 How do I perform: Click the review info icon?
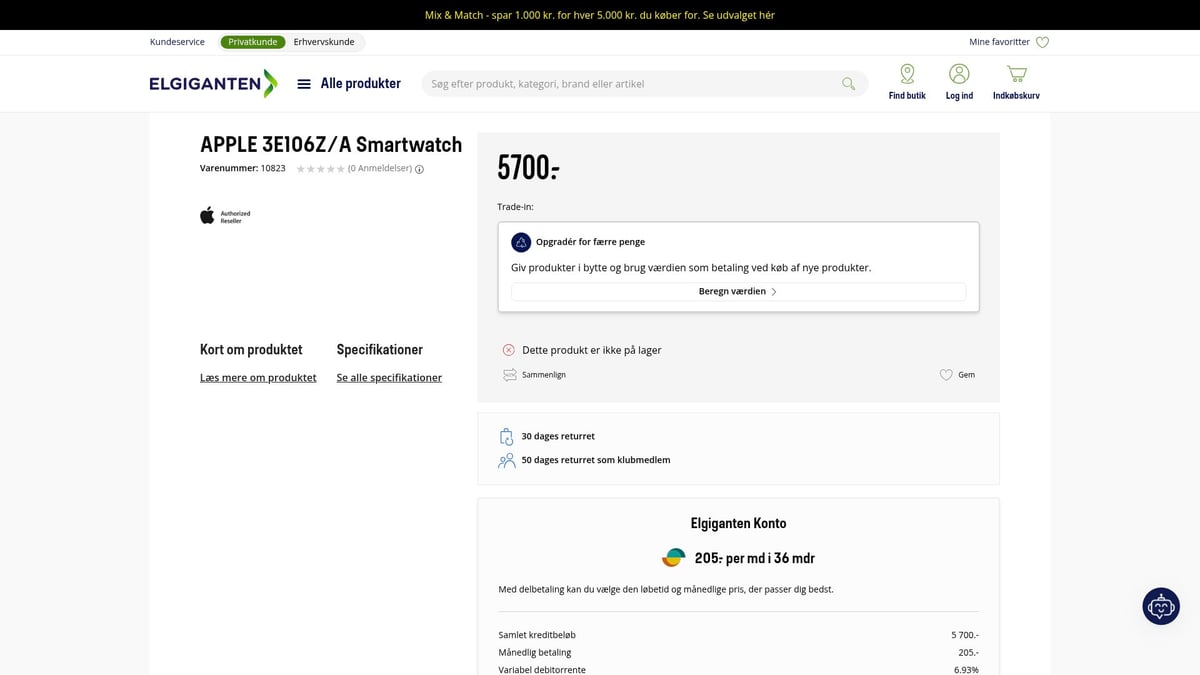coord(419,169)
